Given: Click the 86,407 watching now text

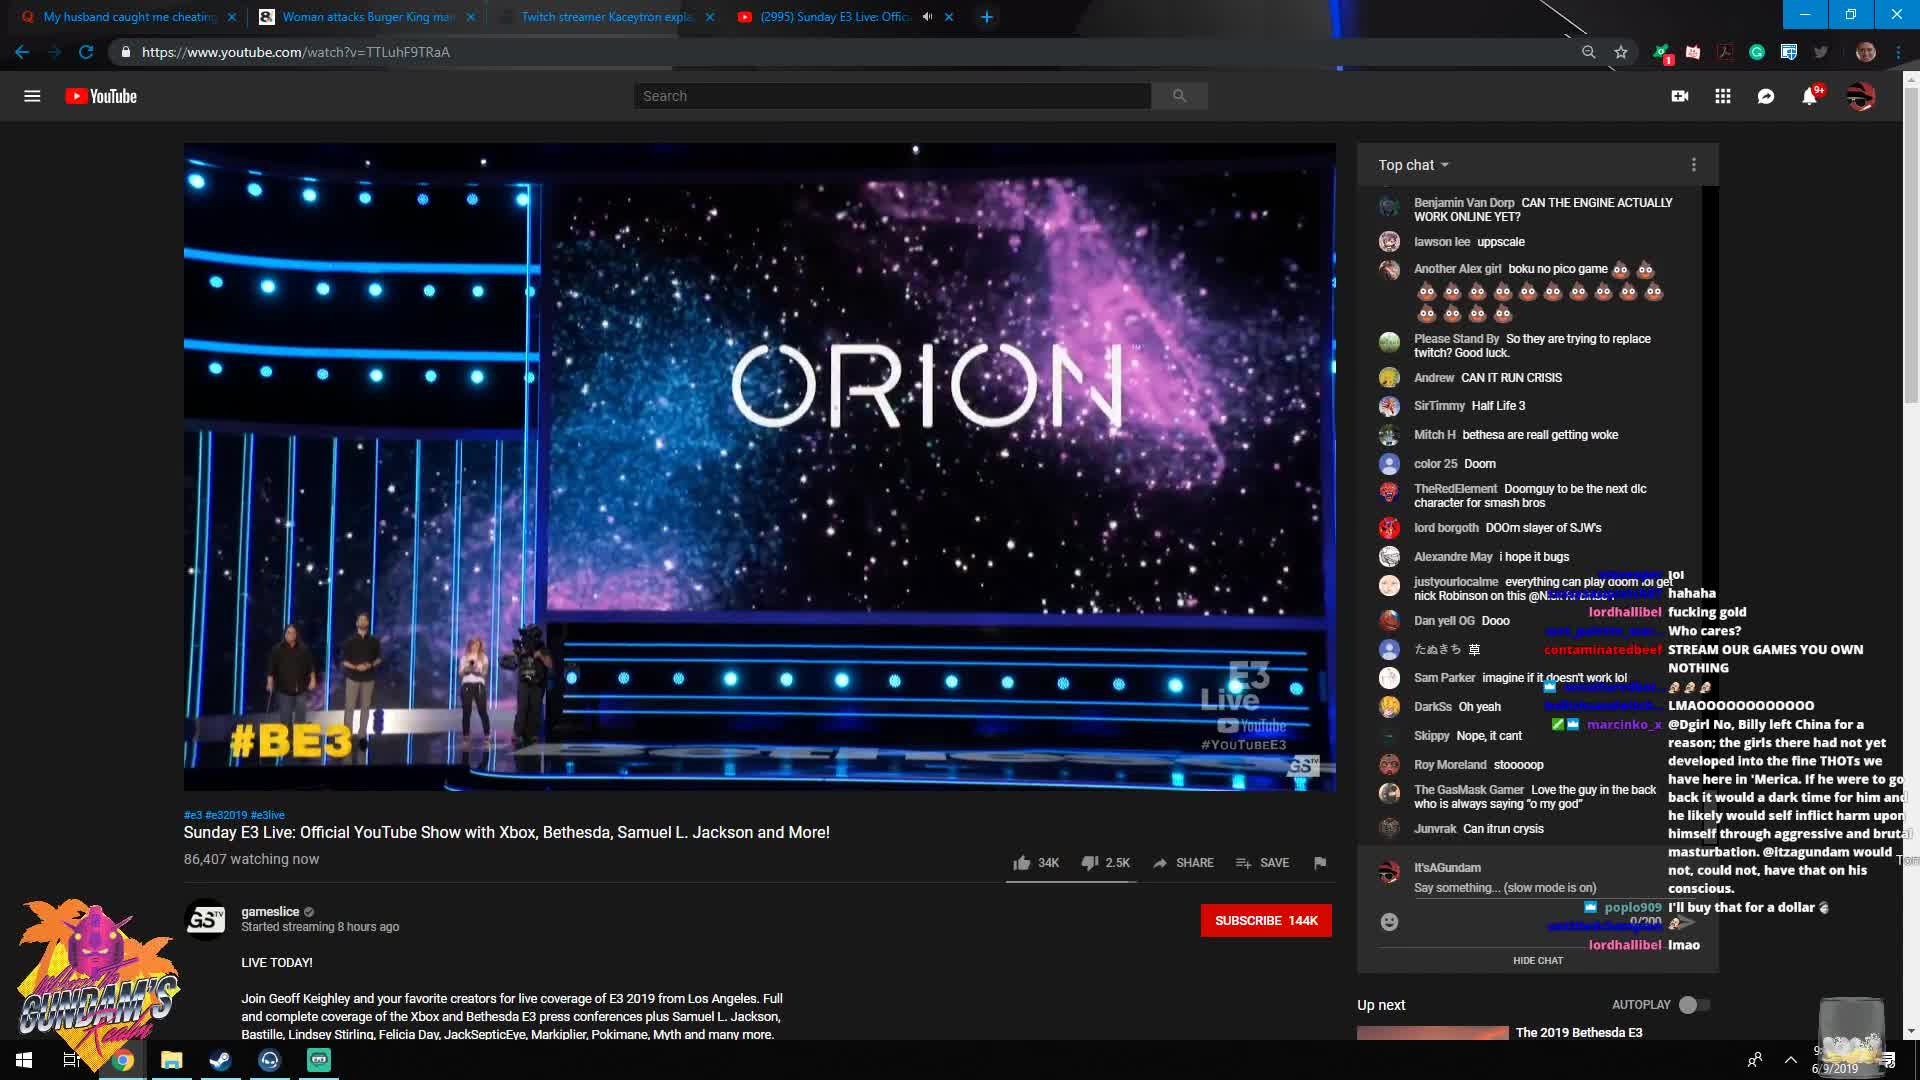Looking at the screenshot, I should tap(251, 859).
